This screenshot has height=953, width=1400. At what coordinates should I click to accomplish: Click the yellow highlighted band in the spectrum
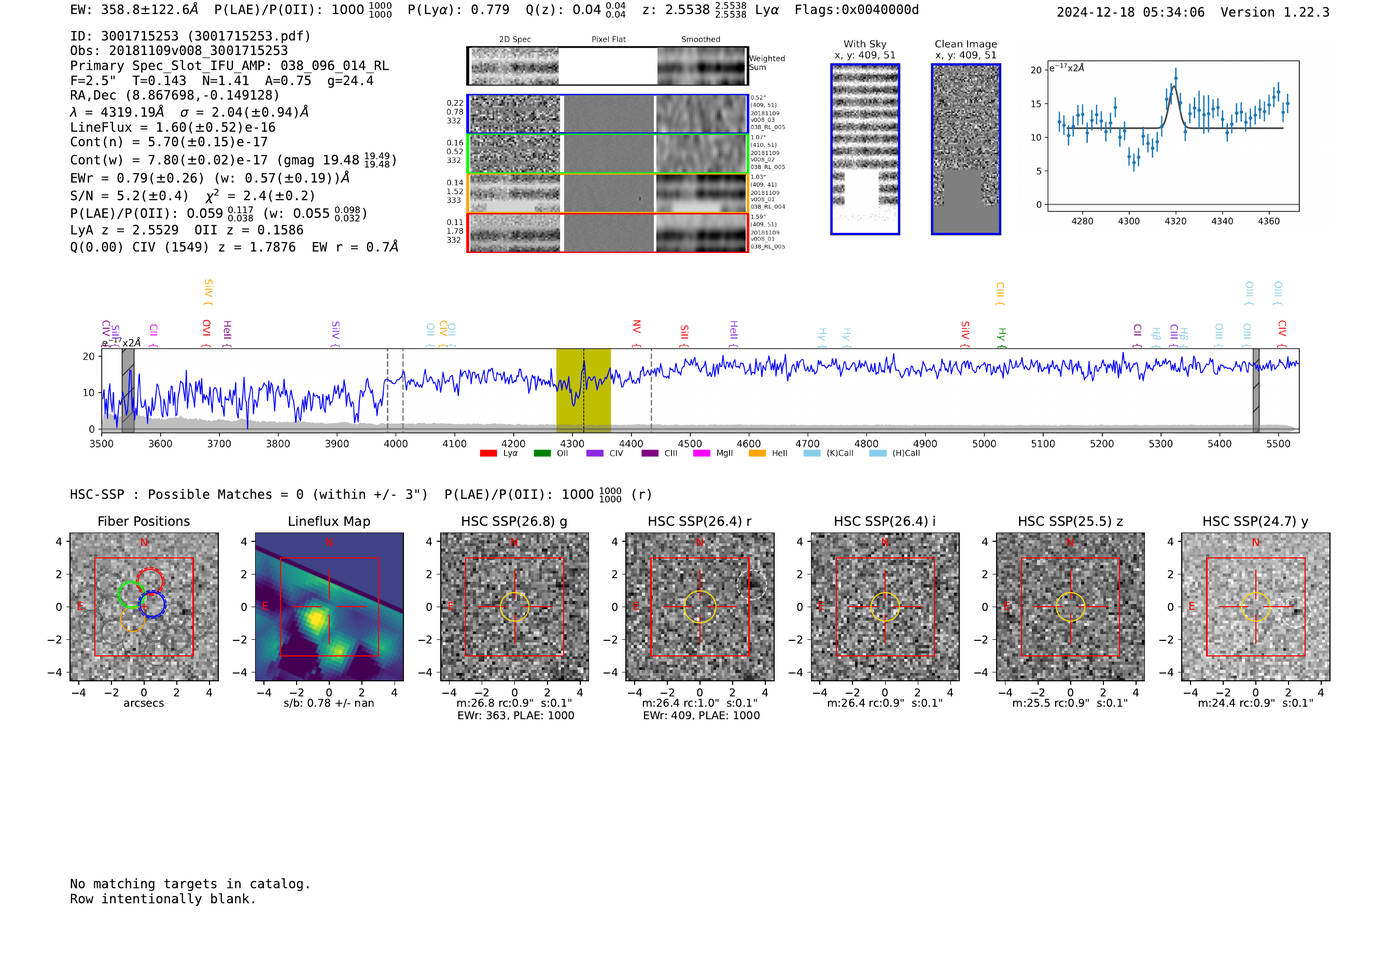pyautogui.click(x=583, y=390)
